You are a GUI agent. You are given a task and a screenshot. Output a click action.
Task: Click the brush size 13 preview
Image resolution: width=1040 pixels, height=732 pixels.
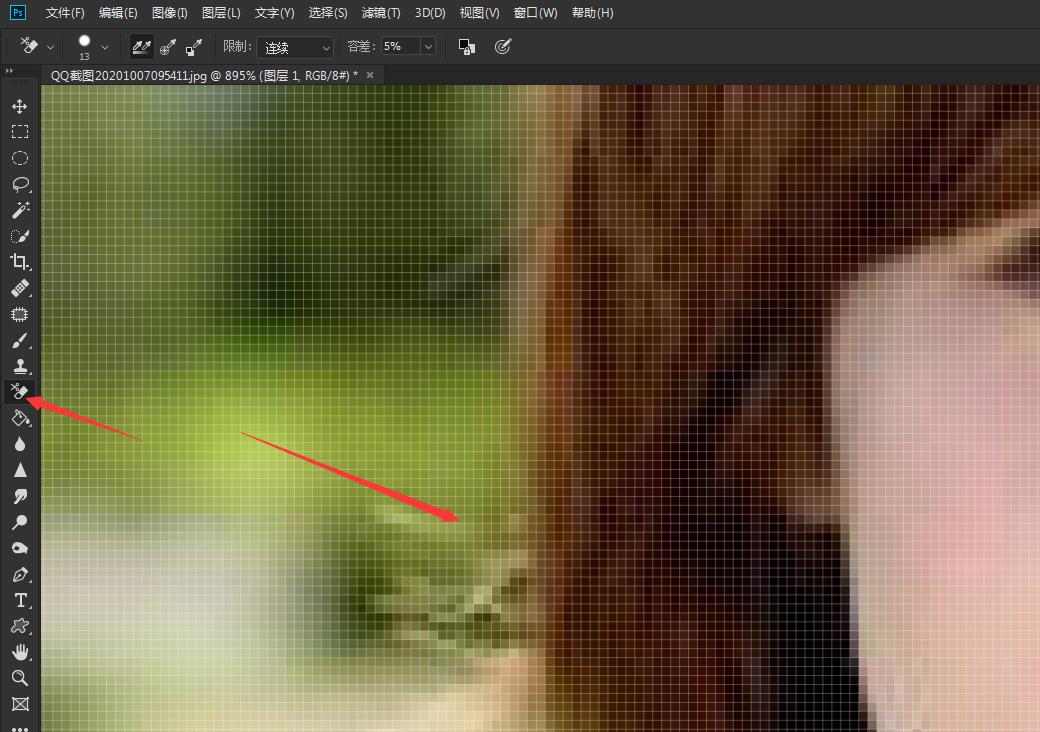(84, 46)
